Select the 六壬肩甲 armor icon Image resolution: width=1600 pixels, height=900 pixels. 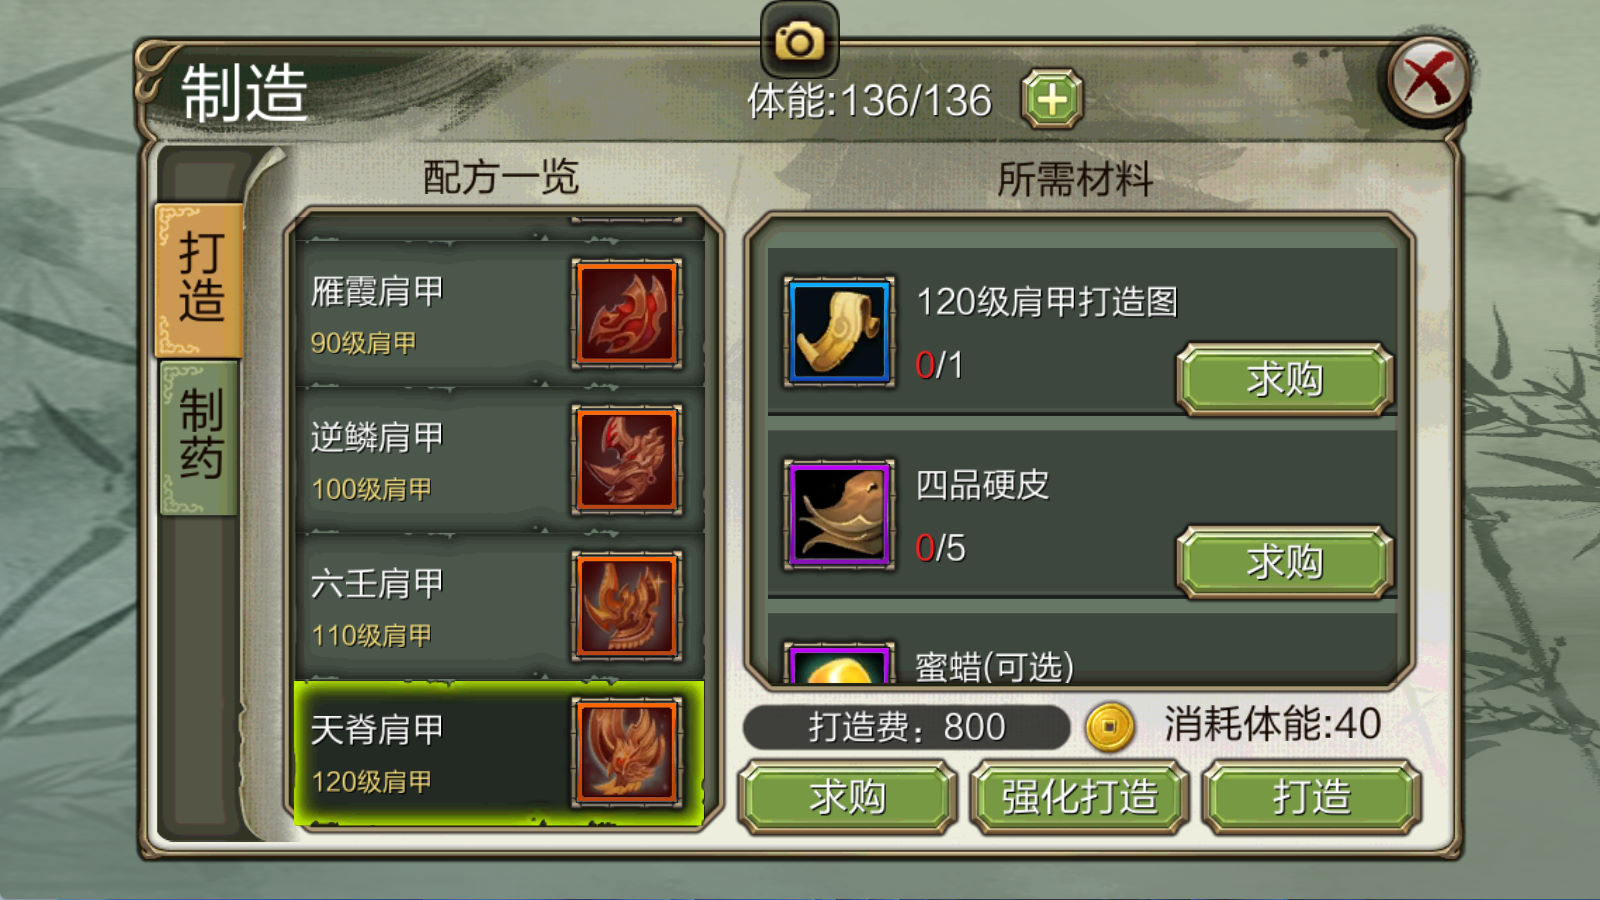point(627,606)
